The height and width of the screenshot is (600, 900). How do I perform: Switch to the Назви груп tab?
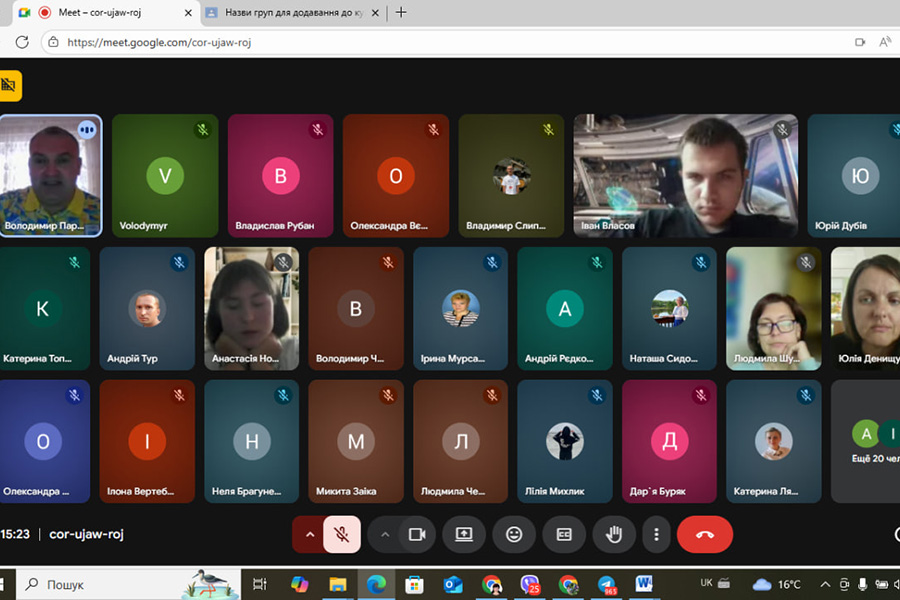click(293, 13)
